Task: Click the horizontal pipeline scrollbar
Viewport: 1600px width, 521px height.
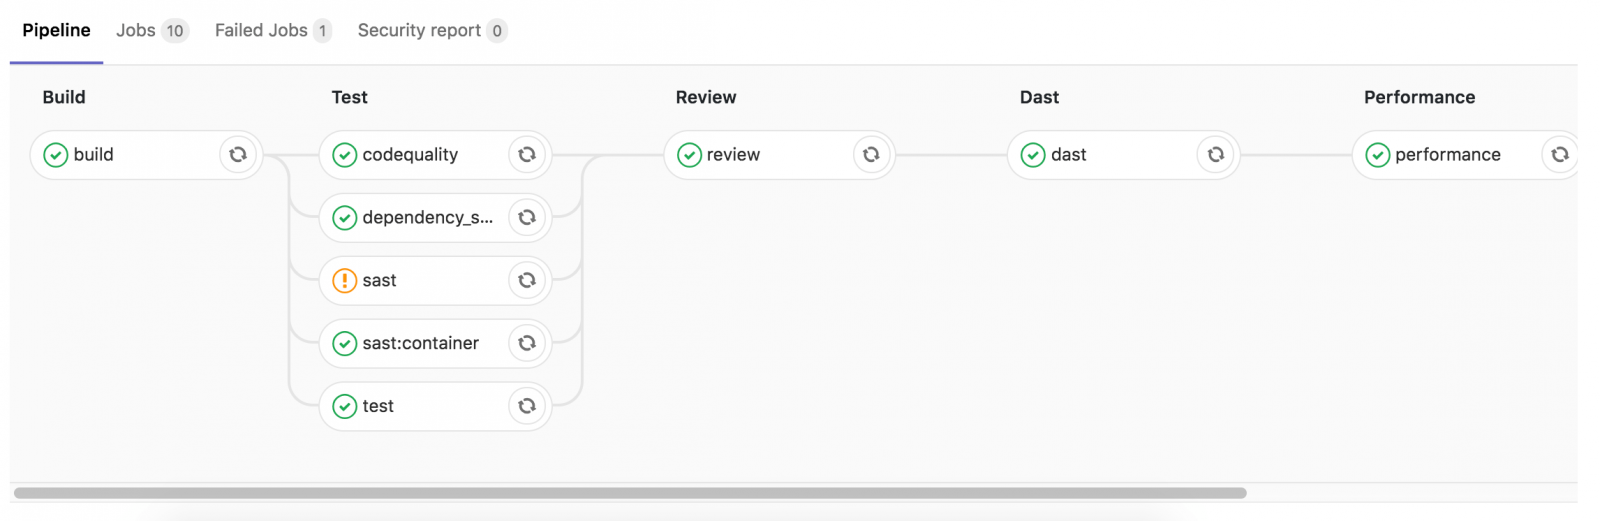Action: tap(630, 493)
